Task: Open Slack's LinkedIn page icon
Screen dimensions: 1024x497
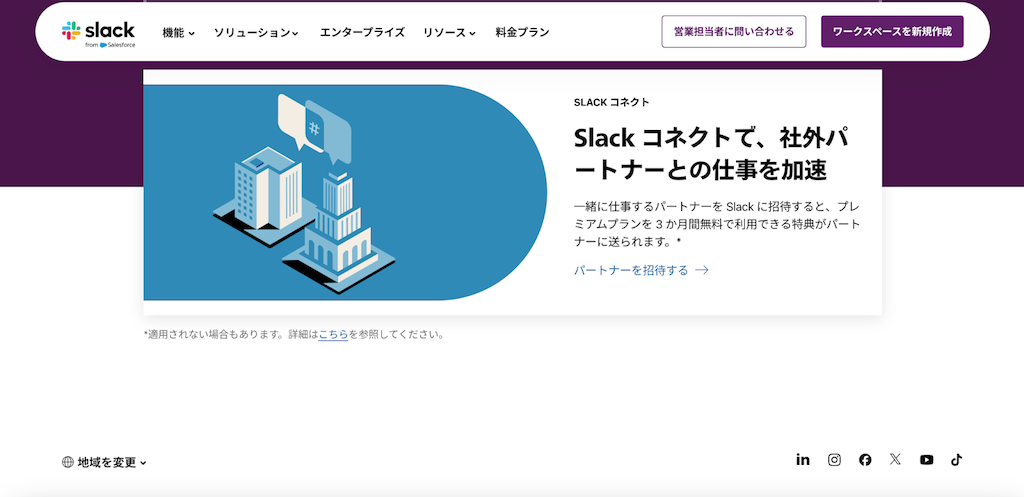Action: [x=803, y=460]
